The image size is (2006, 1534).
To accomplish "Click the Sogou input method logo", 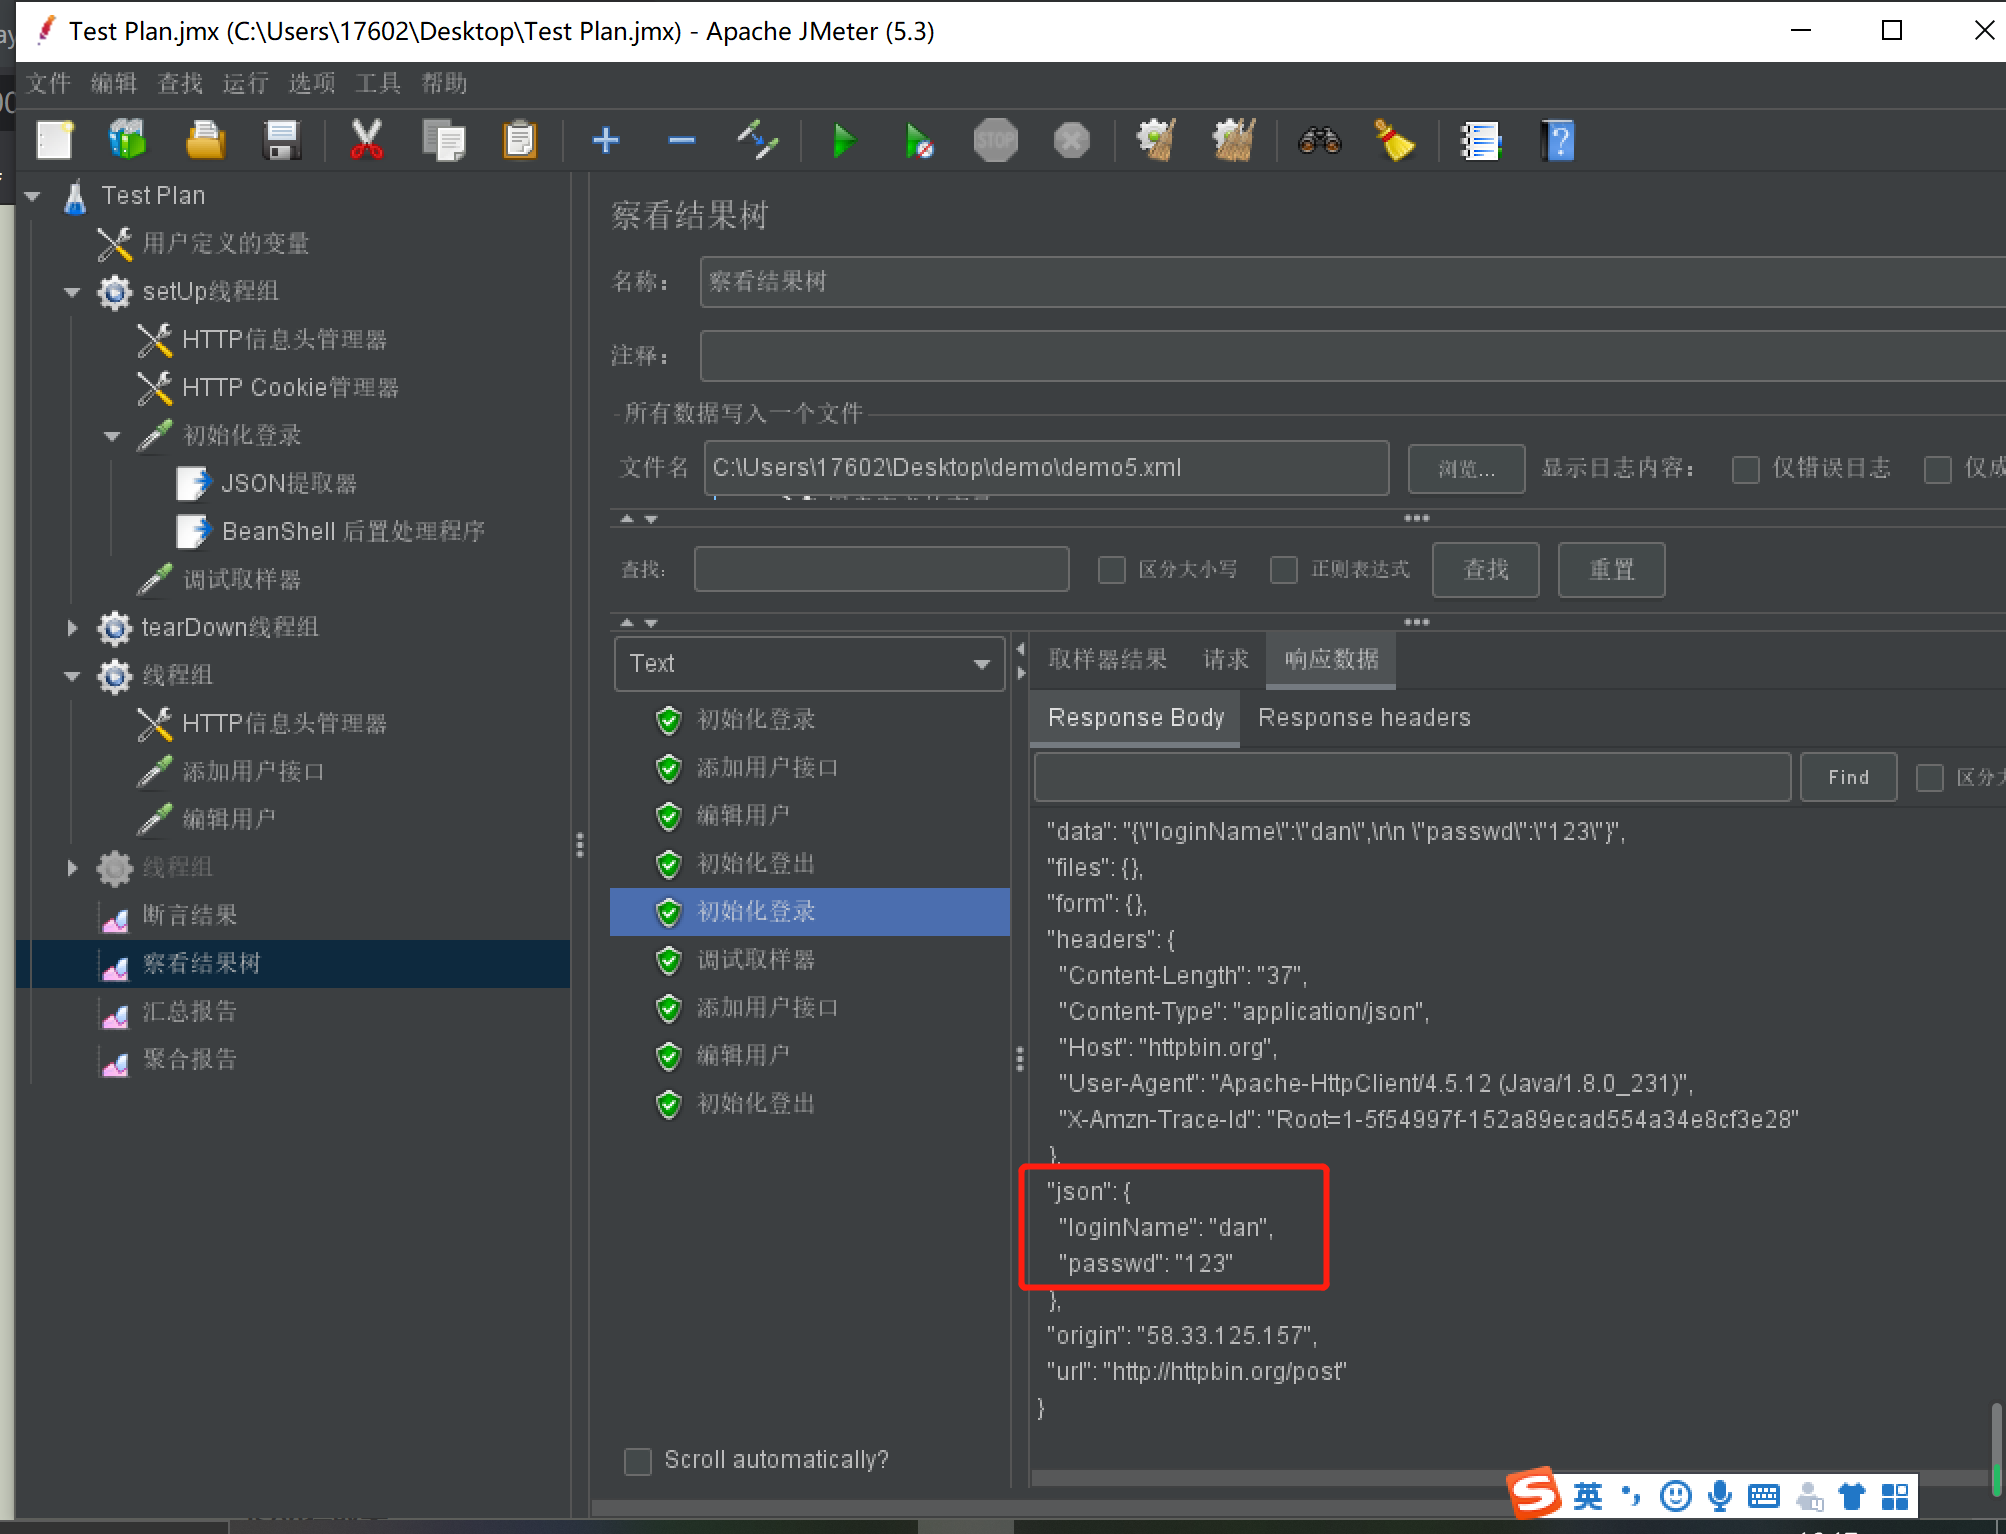I will pos(1534,1494).
